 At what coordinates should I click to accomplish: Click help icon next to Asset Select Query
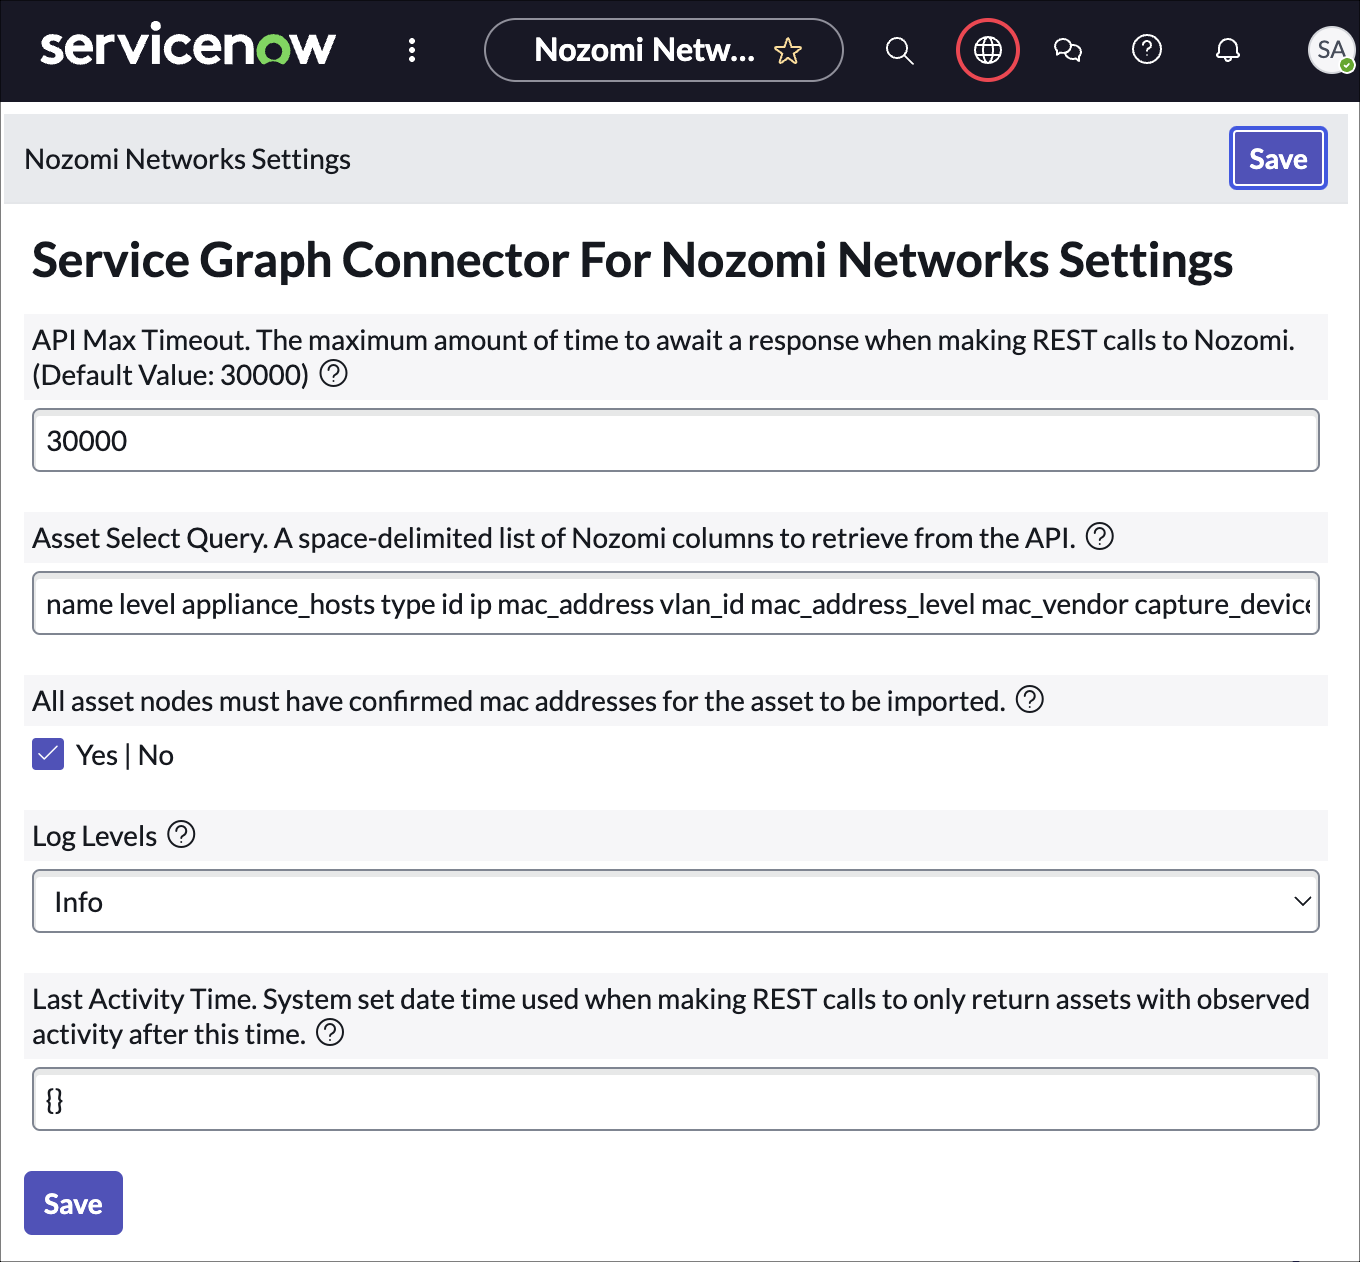1100,537
